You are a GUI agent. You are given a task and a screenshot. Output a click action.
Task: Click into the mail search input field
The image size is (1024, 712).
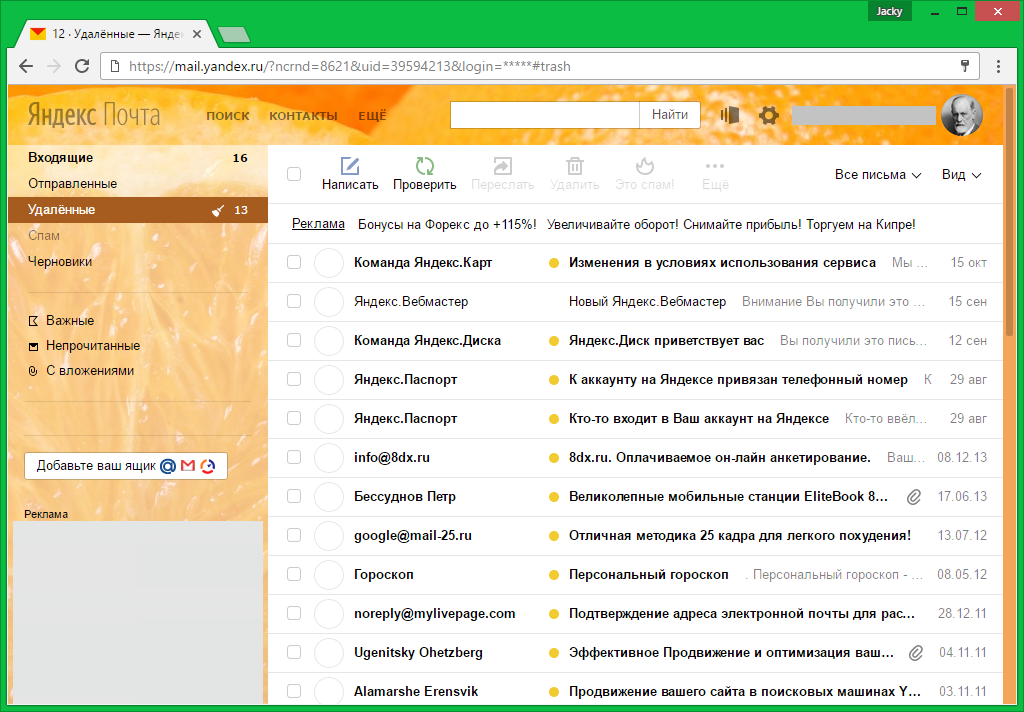click(545, 115)
